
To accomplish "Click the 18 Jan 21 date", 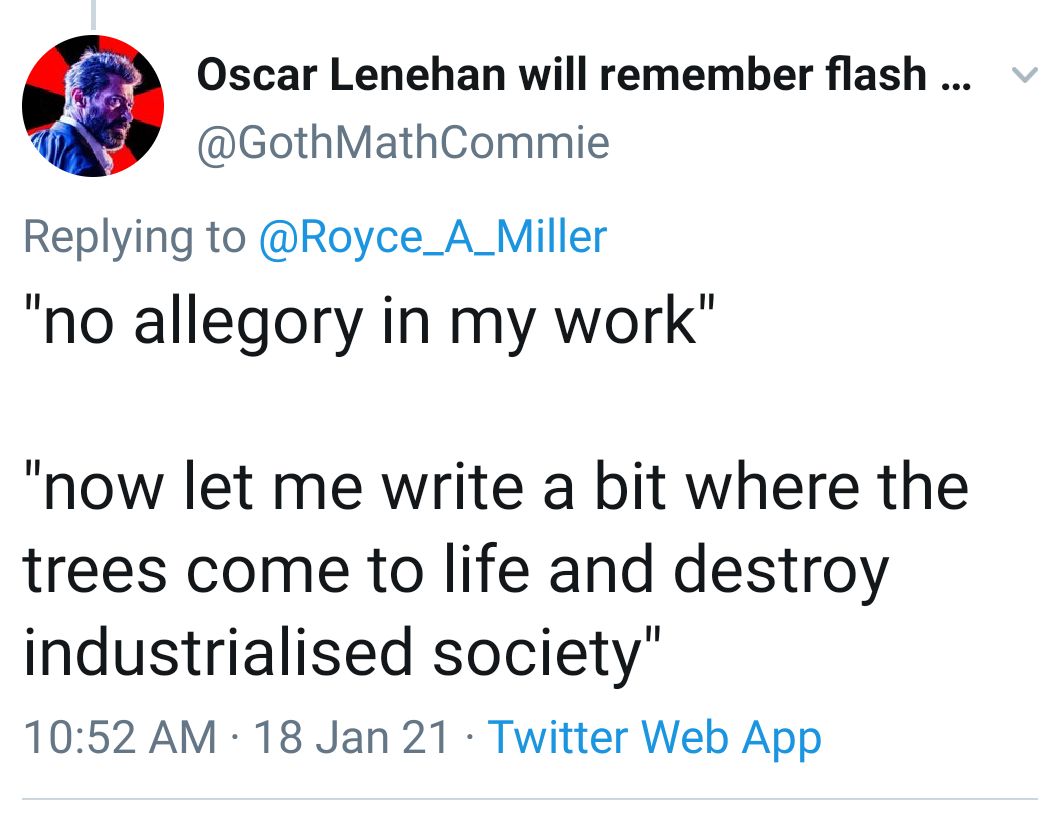I will click(x=352, y=738).
